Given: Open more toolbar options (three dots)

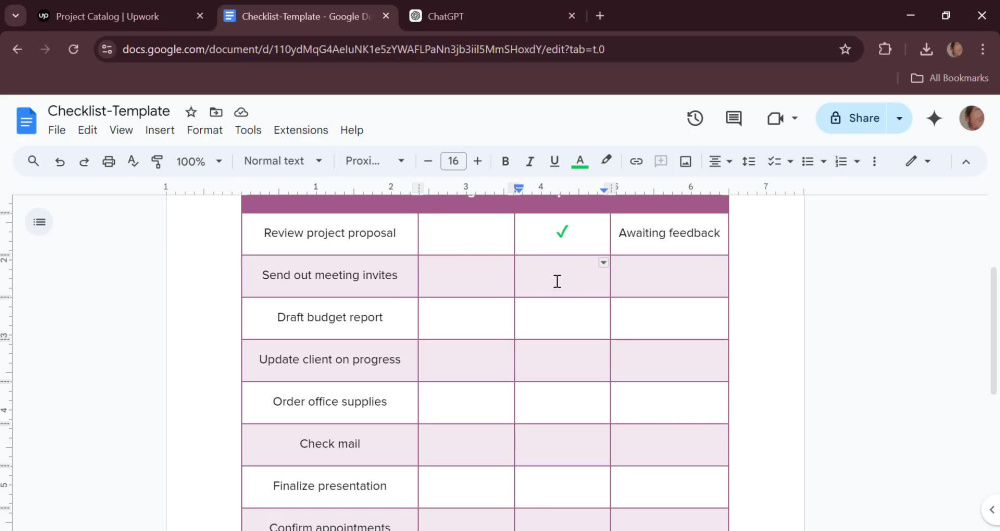Looking at the screenshot, I should 874,161.
